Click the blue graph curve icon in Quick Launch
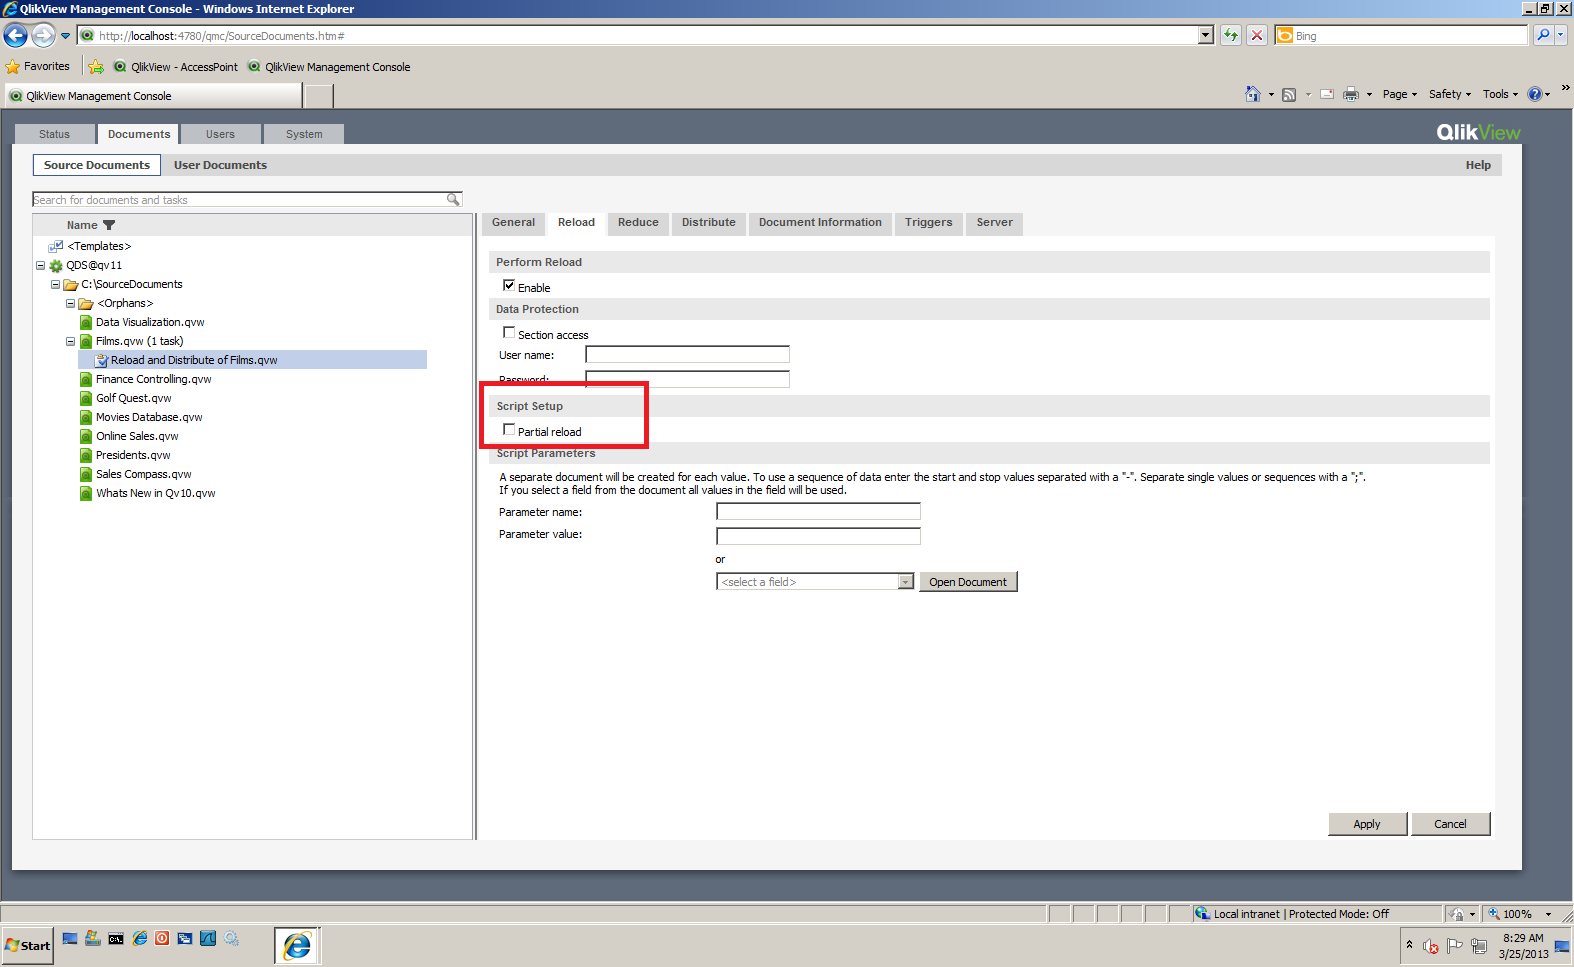The width and height of the screenshot is (1574, 967). click(208, 938)
